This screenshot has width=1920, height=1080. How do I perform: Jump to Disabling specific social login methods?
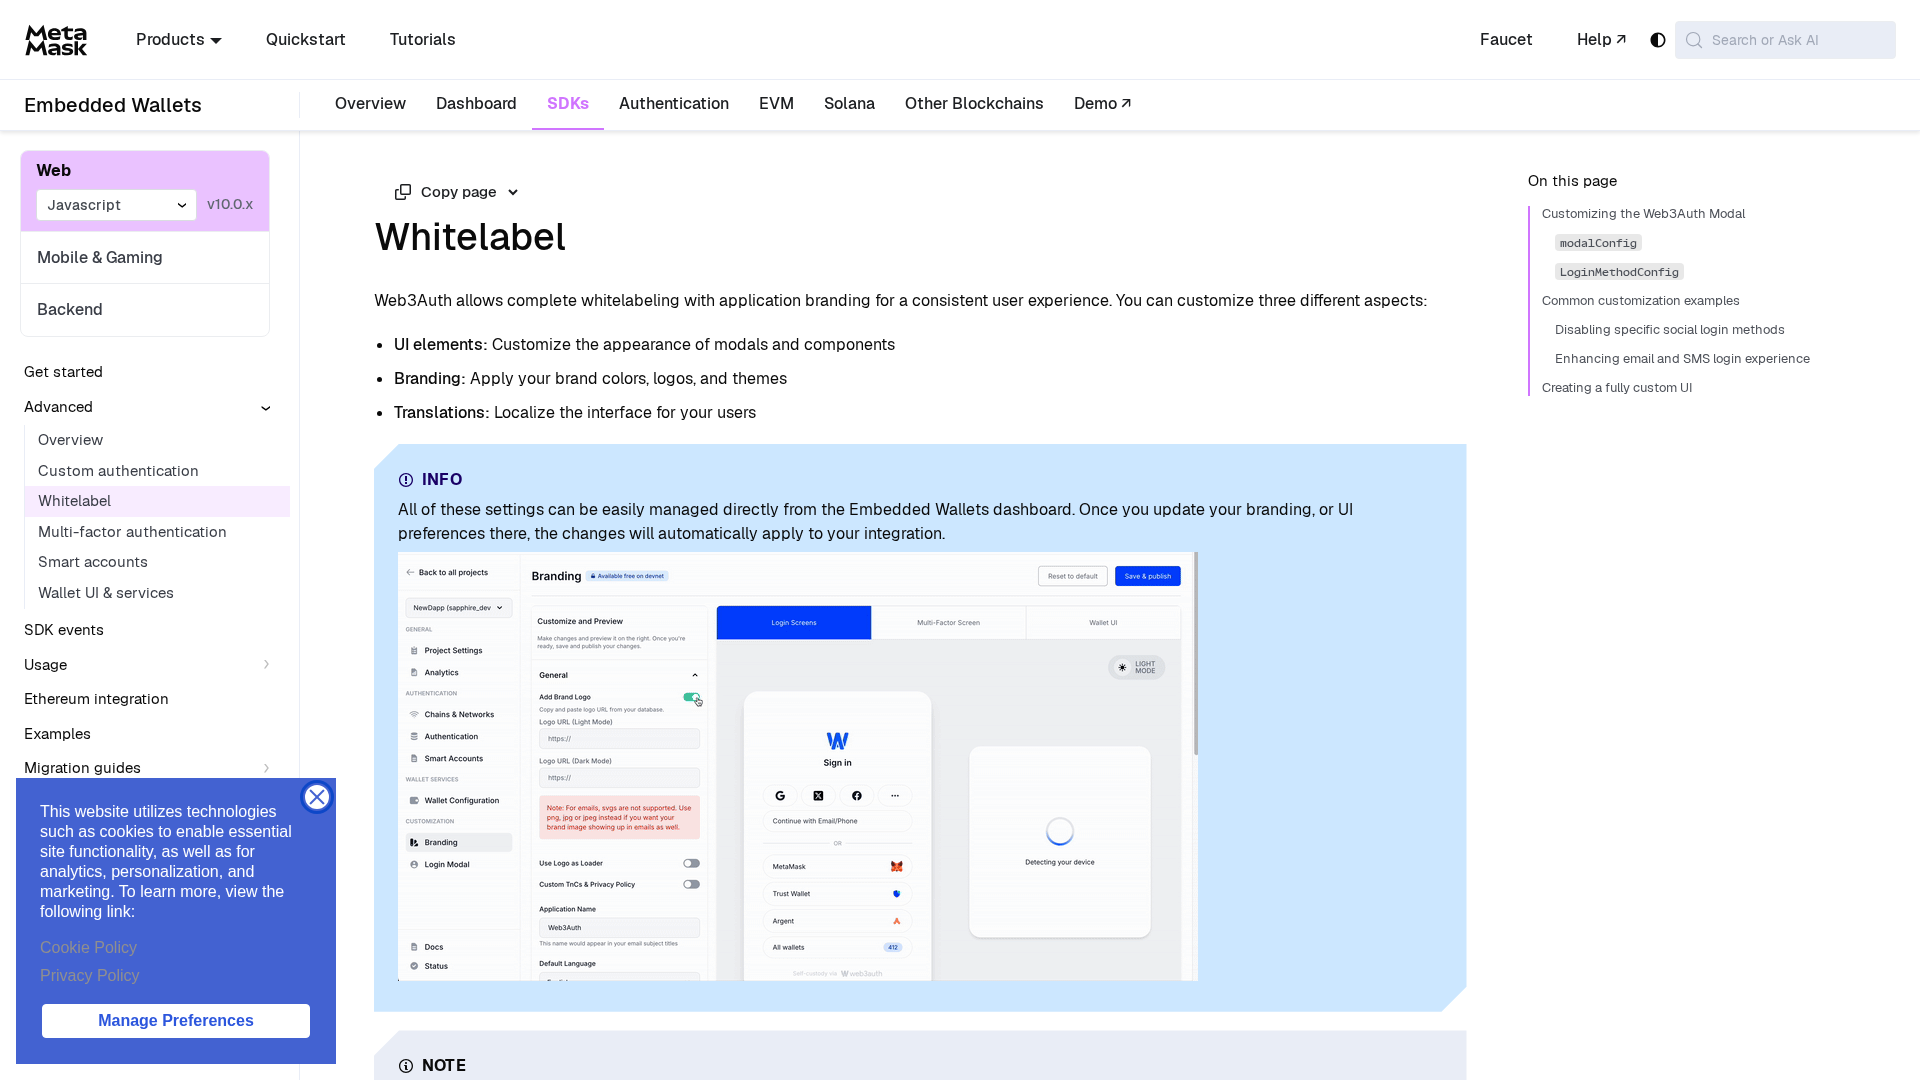[1669, 330]
